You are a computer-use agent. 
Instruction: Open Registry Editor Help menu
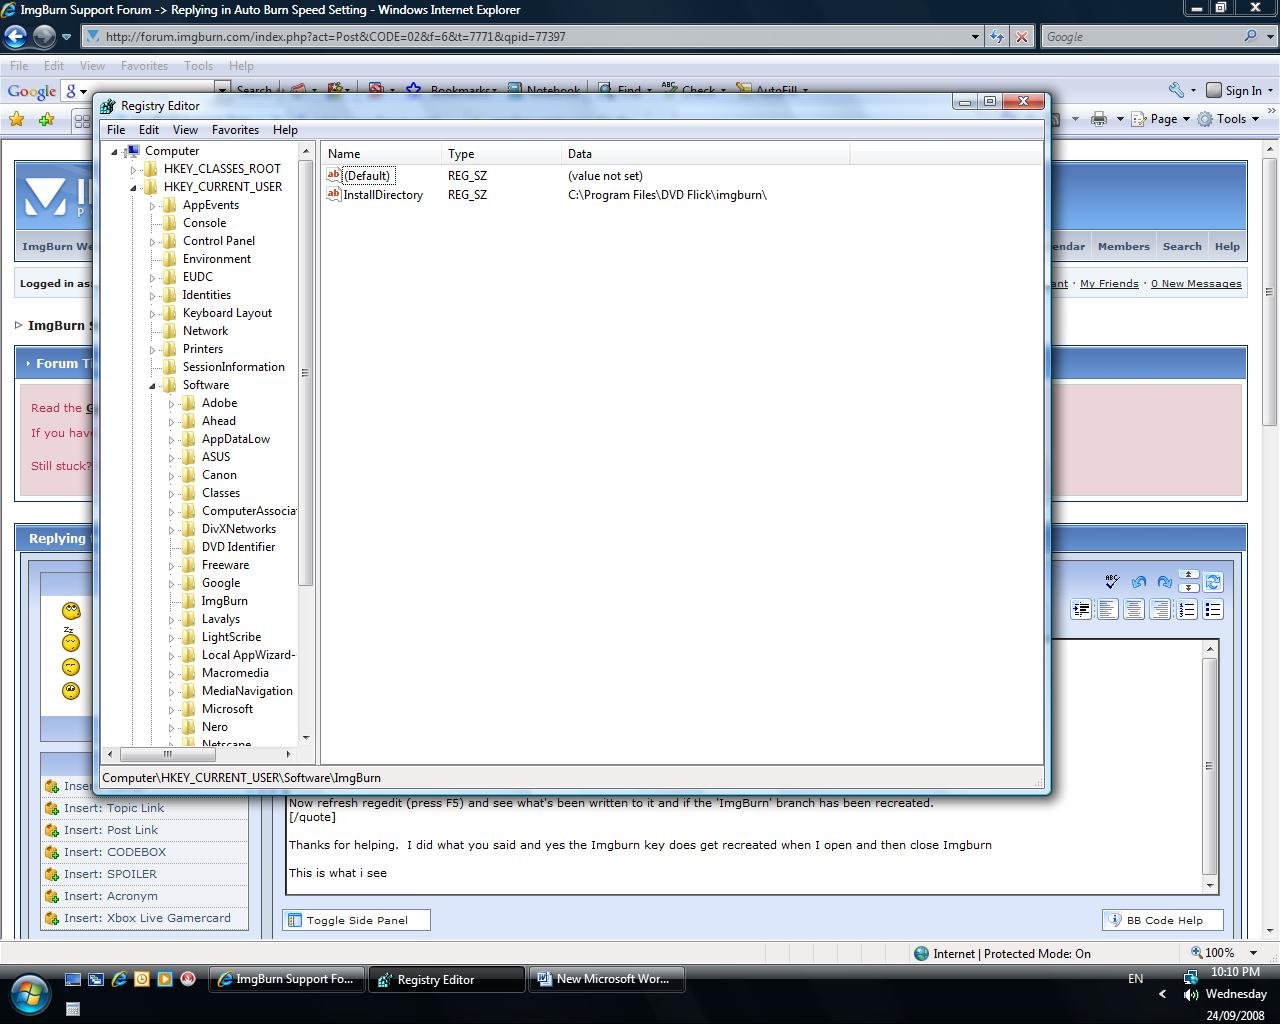[x=285, y=130]
